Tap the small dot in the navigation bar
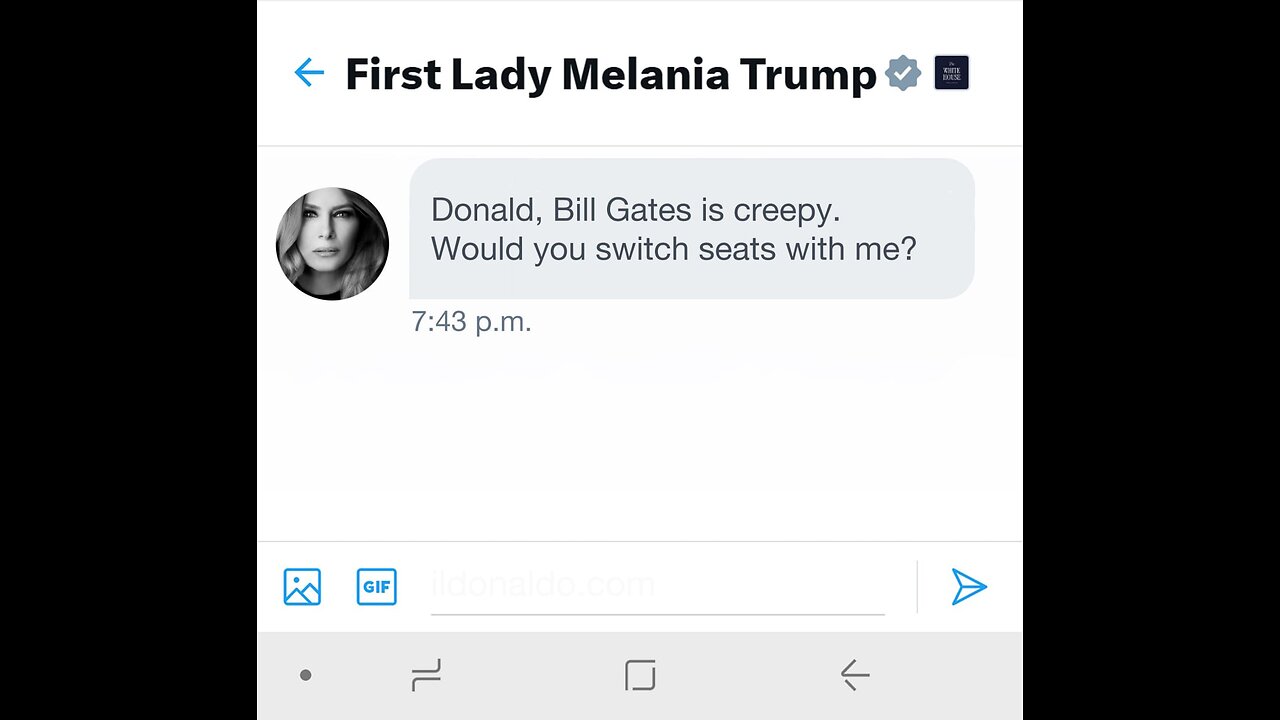The width and height of the screenshot is (1280, 720). (306, 676)
